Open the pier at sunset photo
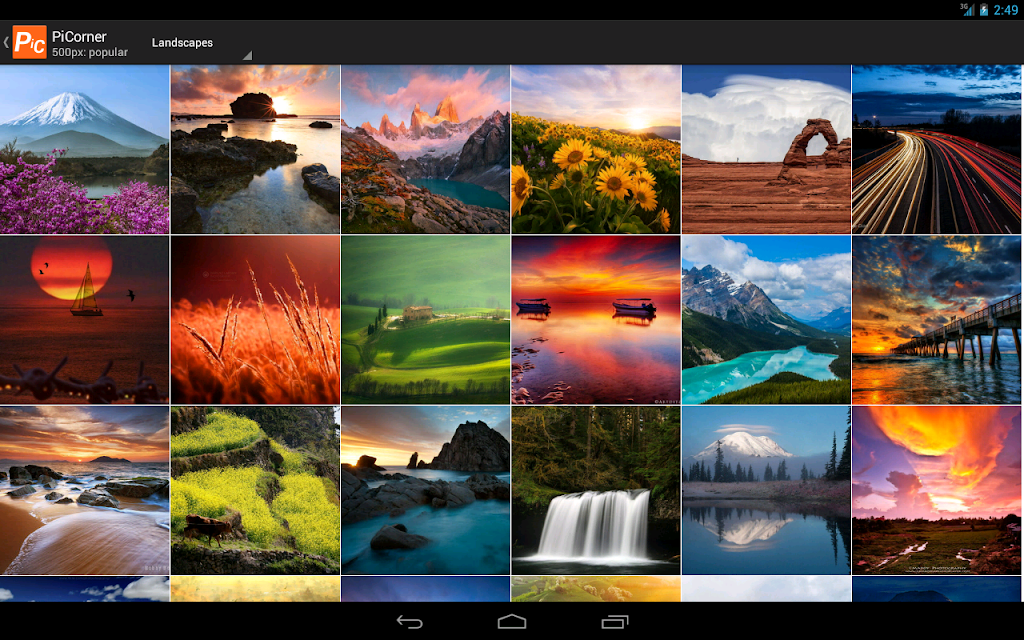 click(x=937, y=320)
